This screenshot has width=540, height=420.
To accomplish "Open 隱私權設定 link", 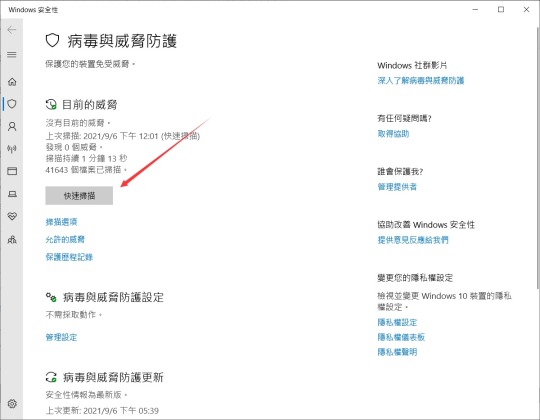I will point(397,322).
